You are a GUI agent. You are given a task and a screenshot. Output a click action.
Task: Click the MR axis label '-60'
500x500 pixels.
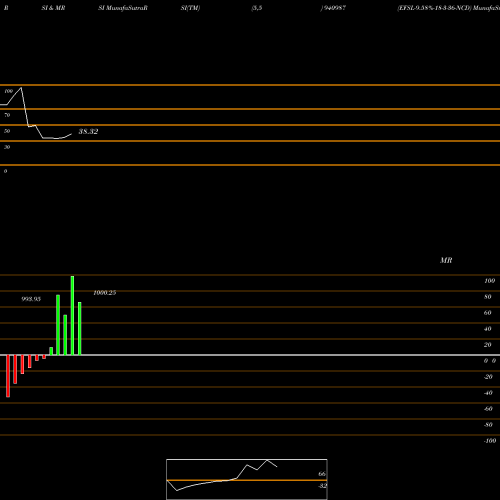[488, 409]
